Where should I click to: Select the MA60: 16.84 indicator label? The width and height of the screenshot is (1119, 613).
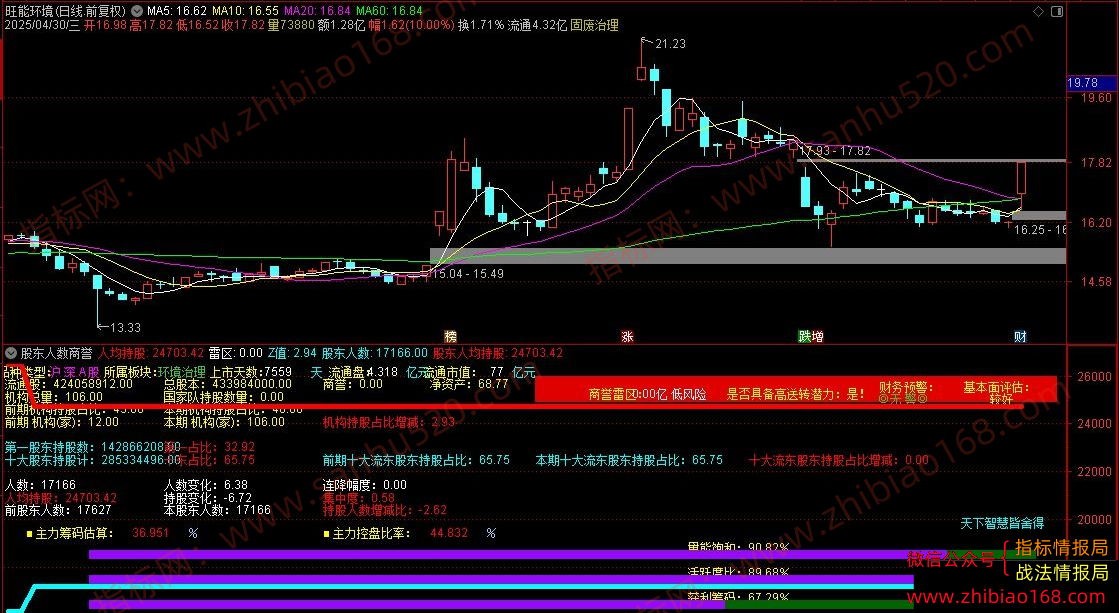pos(389,11)
